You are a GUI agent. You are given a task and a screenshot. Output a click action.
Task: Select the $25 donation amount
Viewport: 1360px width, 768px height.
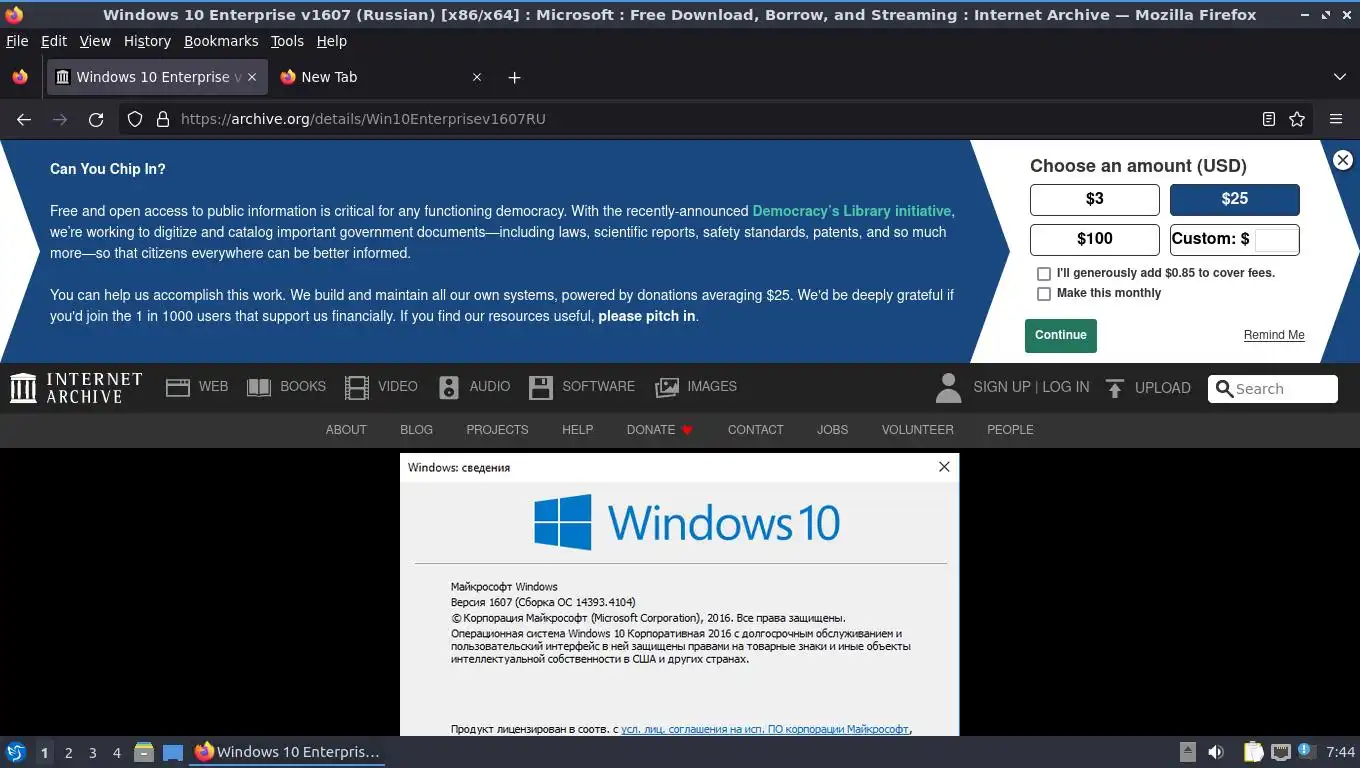click(x=1235, y=199)
